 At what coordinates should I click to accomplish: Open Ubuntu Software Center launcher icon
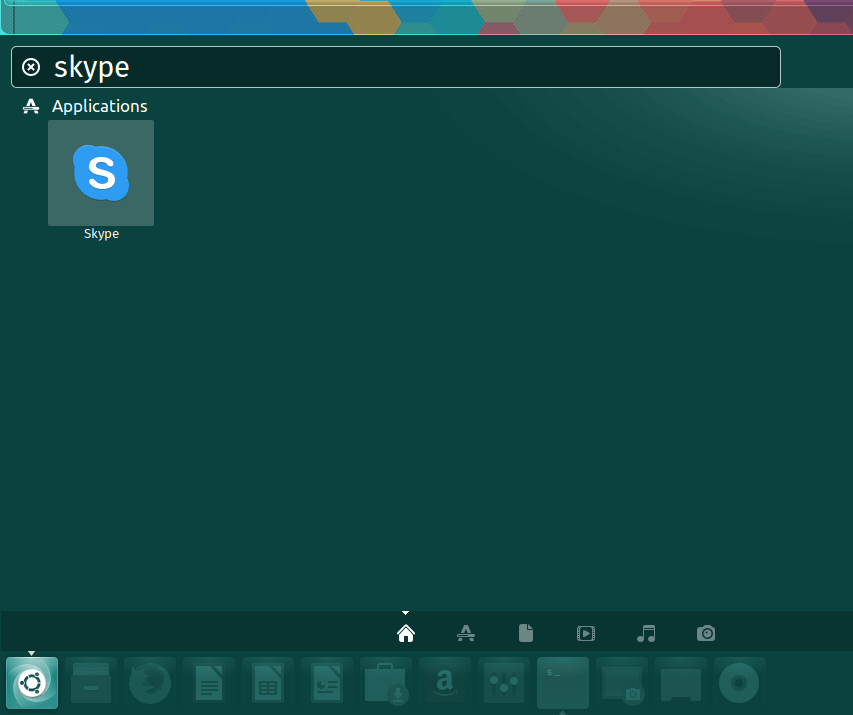[386, 683]
